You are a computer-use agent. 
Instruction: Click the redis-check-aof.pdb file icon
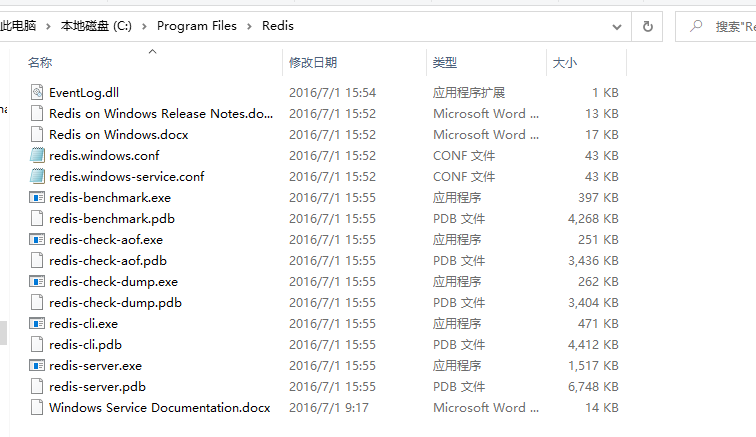point(37,260)
